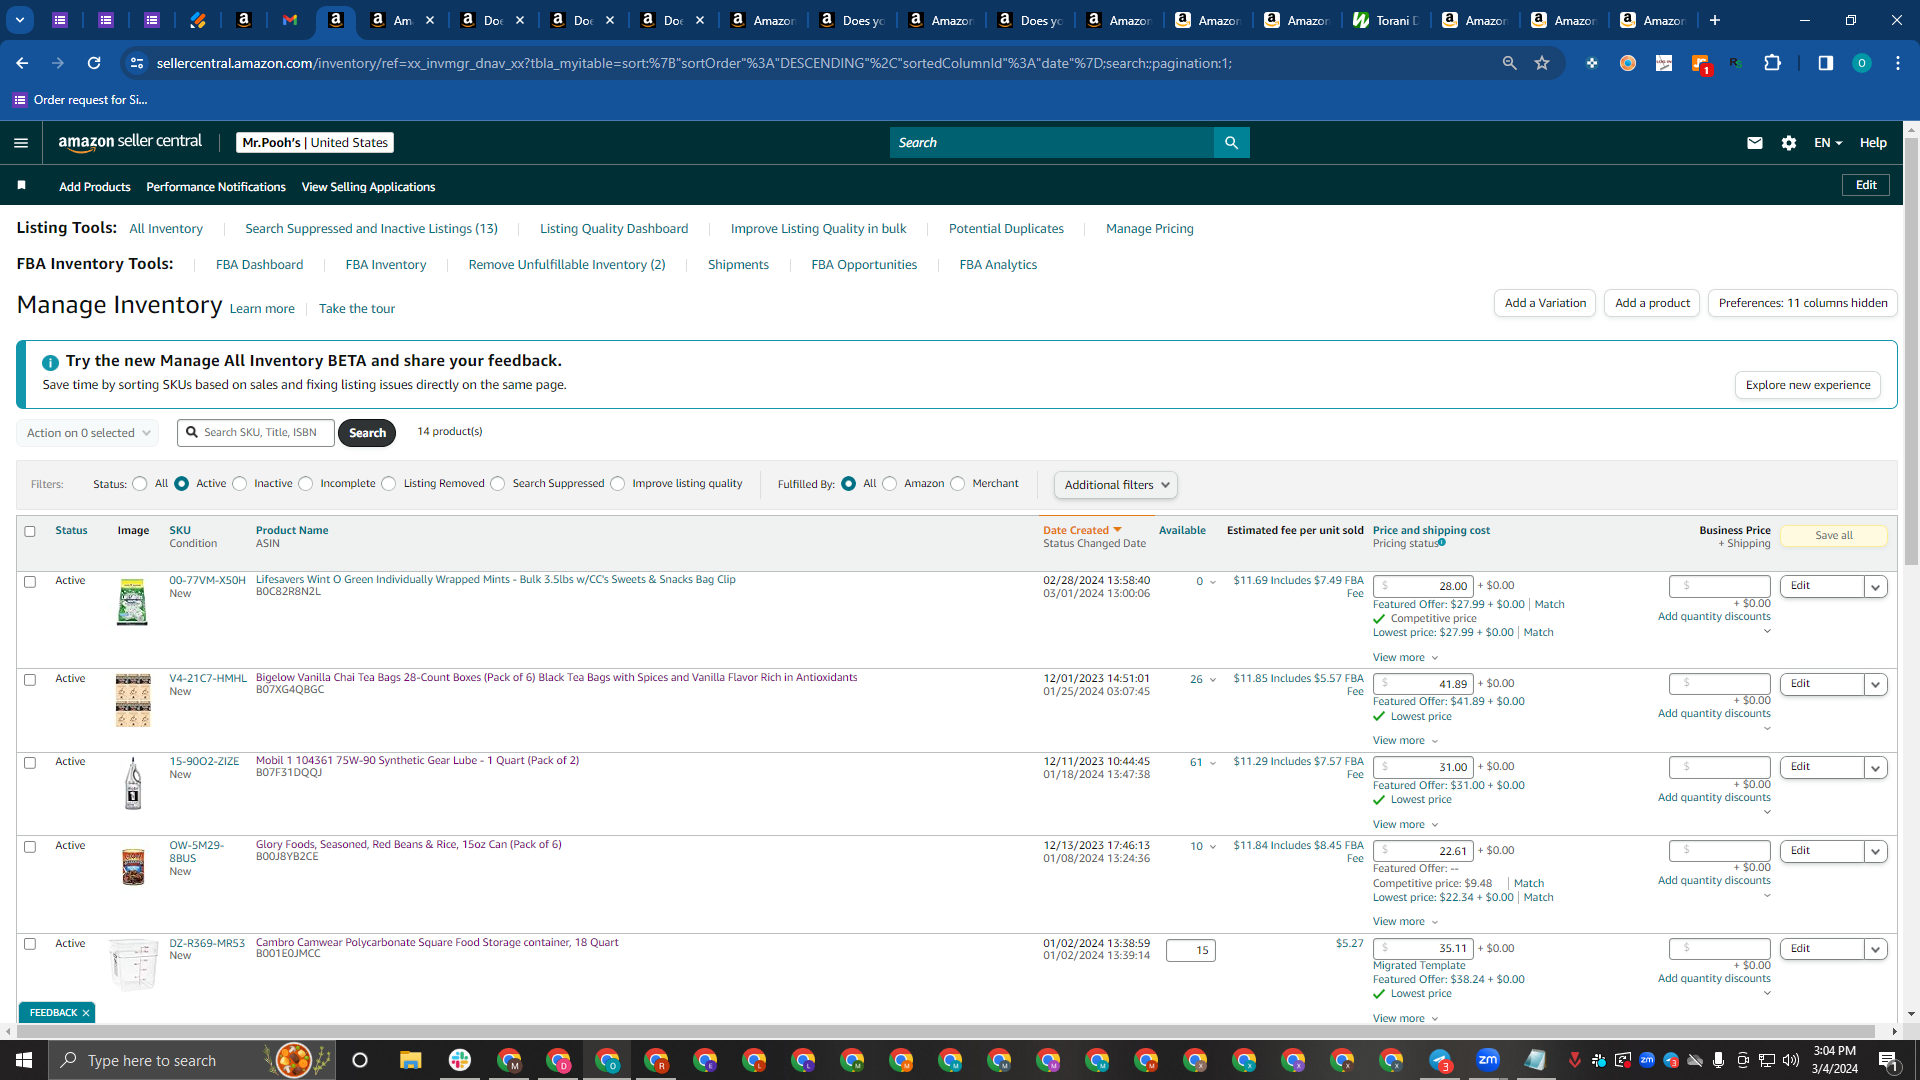Image resolution: width=1920 pixels, height=1080 pixels.
Task: Click the horizontal scrollbar at page bottom
Action: [x=944, y=1031]
